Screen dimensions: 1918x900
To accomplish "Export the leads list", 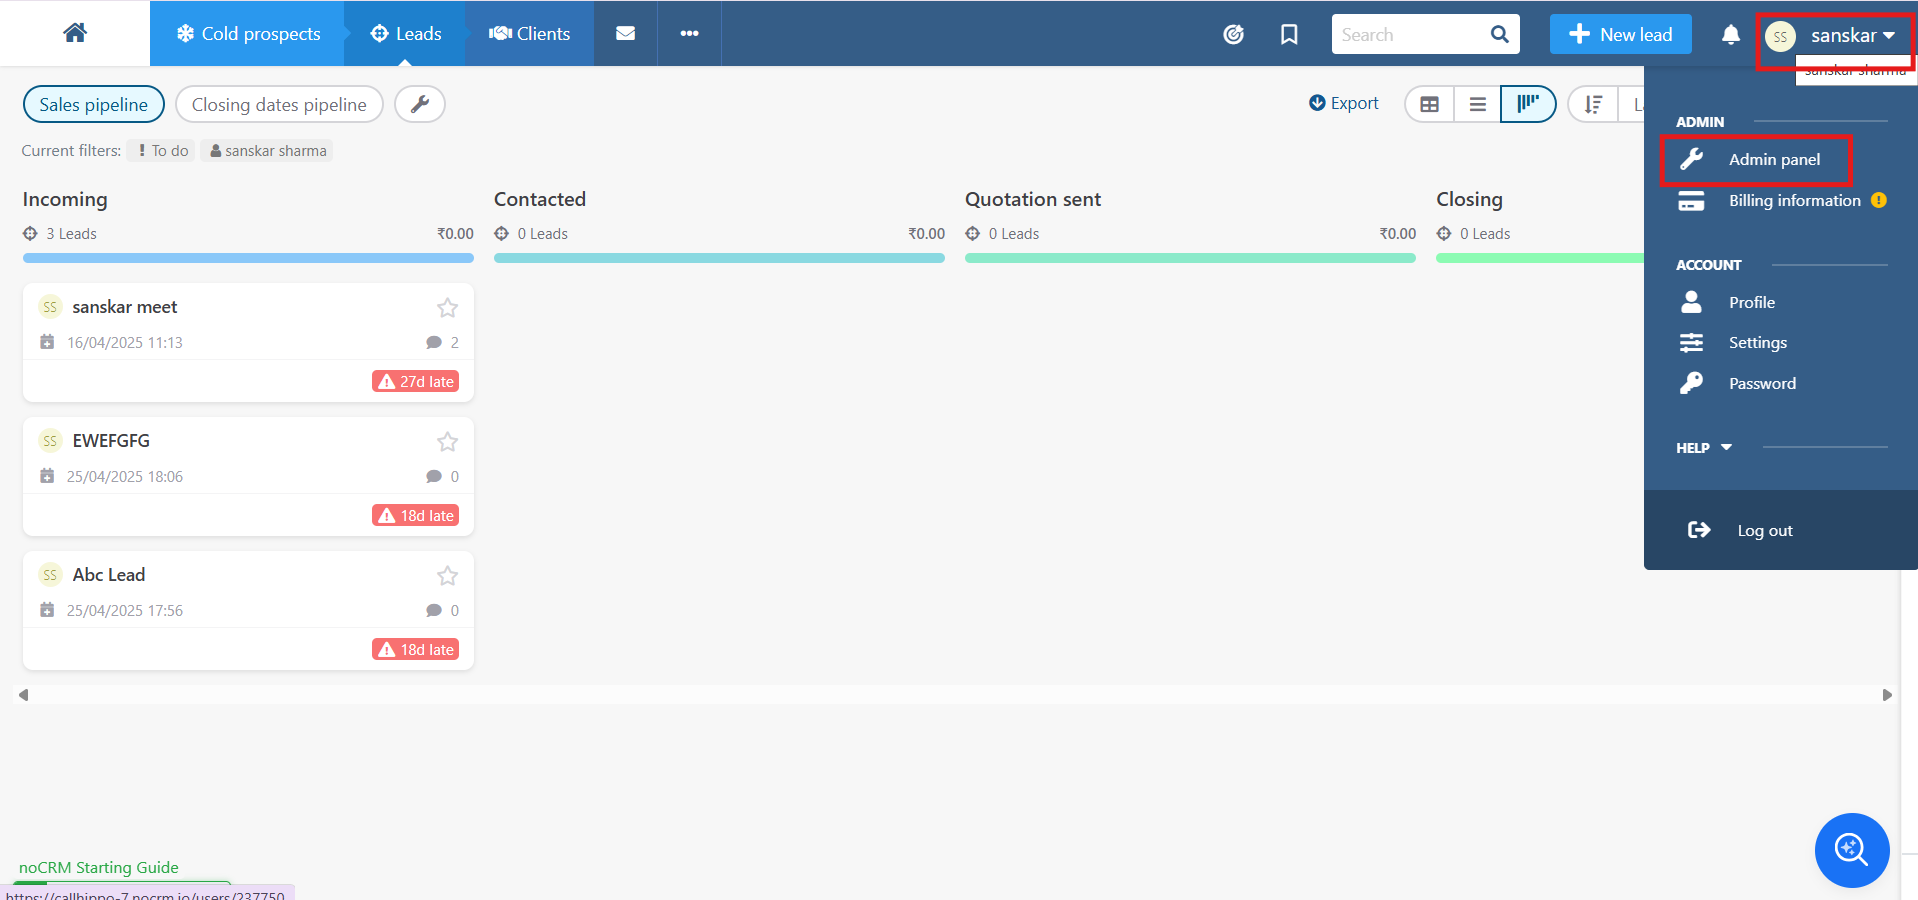I will coord(1343,103).
